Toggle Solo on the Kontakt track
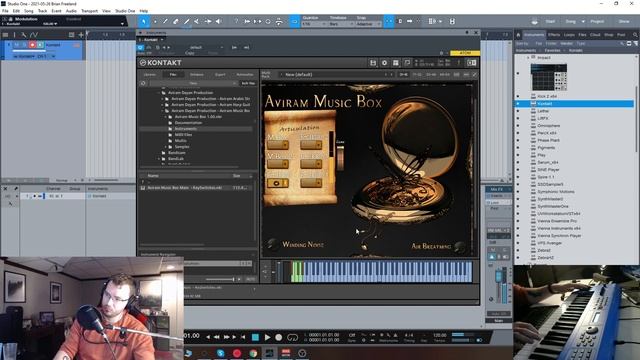The height and width of the screenshot is (360, 640). (x=24, y=45)
